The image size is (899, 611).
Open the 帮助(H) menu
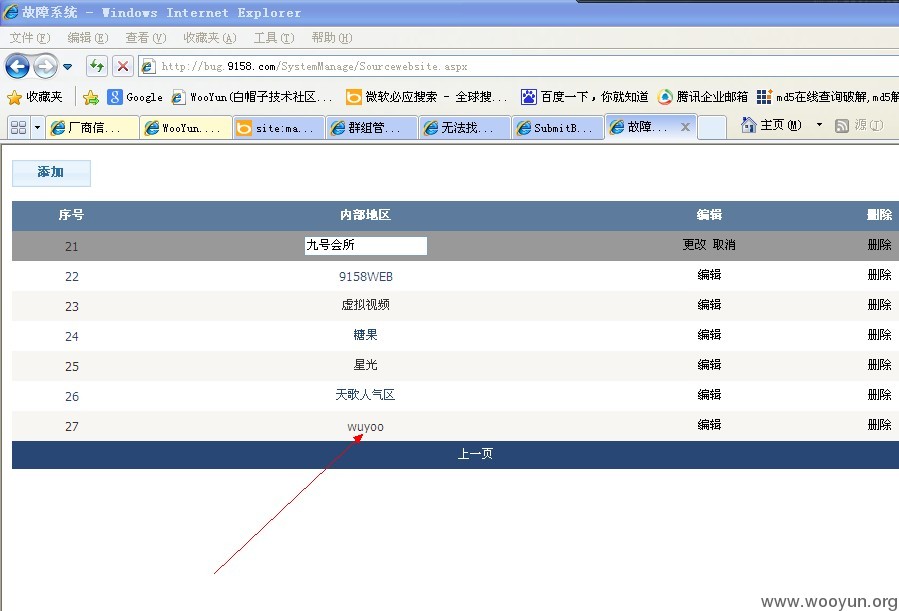tap(332, 38)
